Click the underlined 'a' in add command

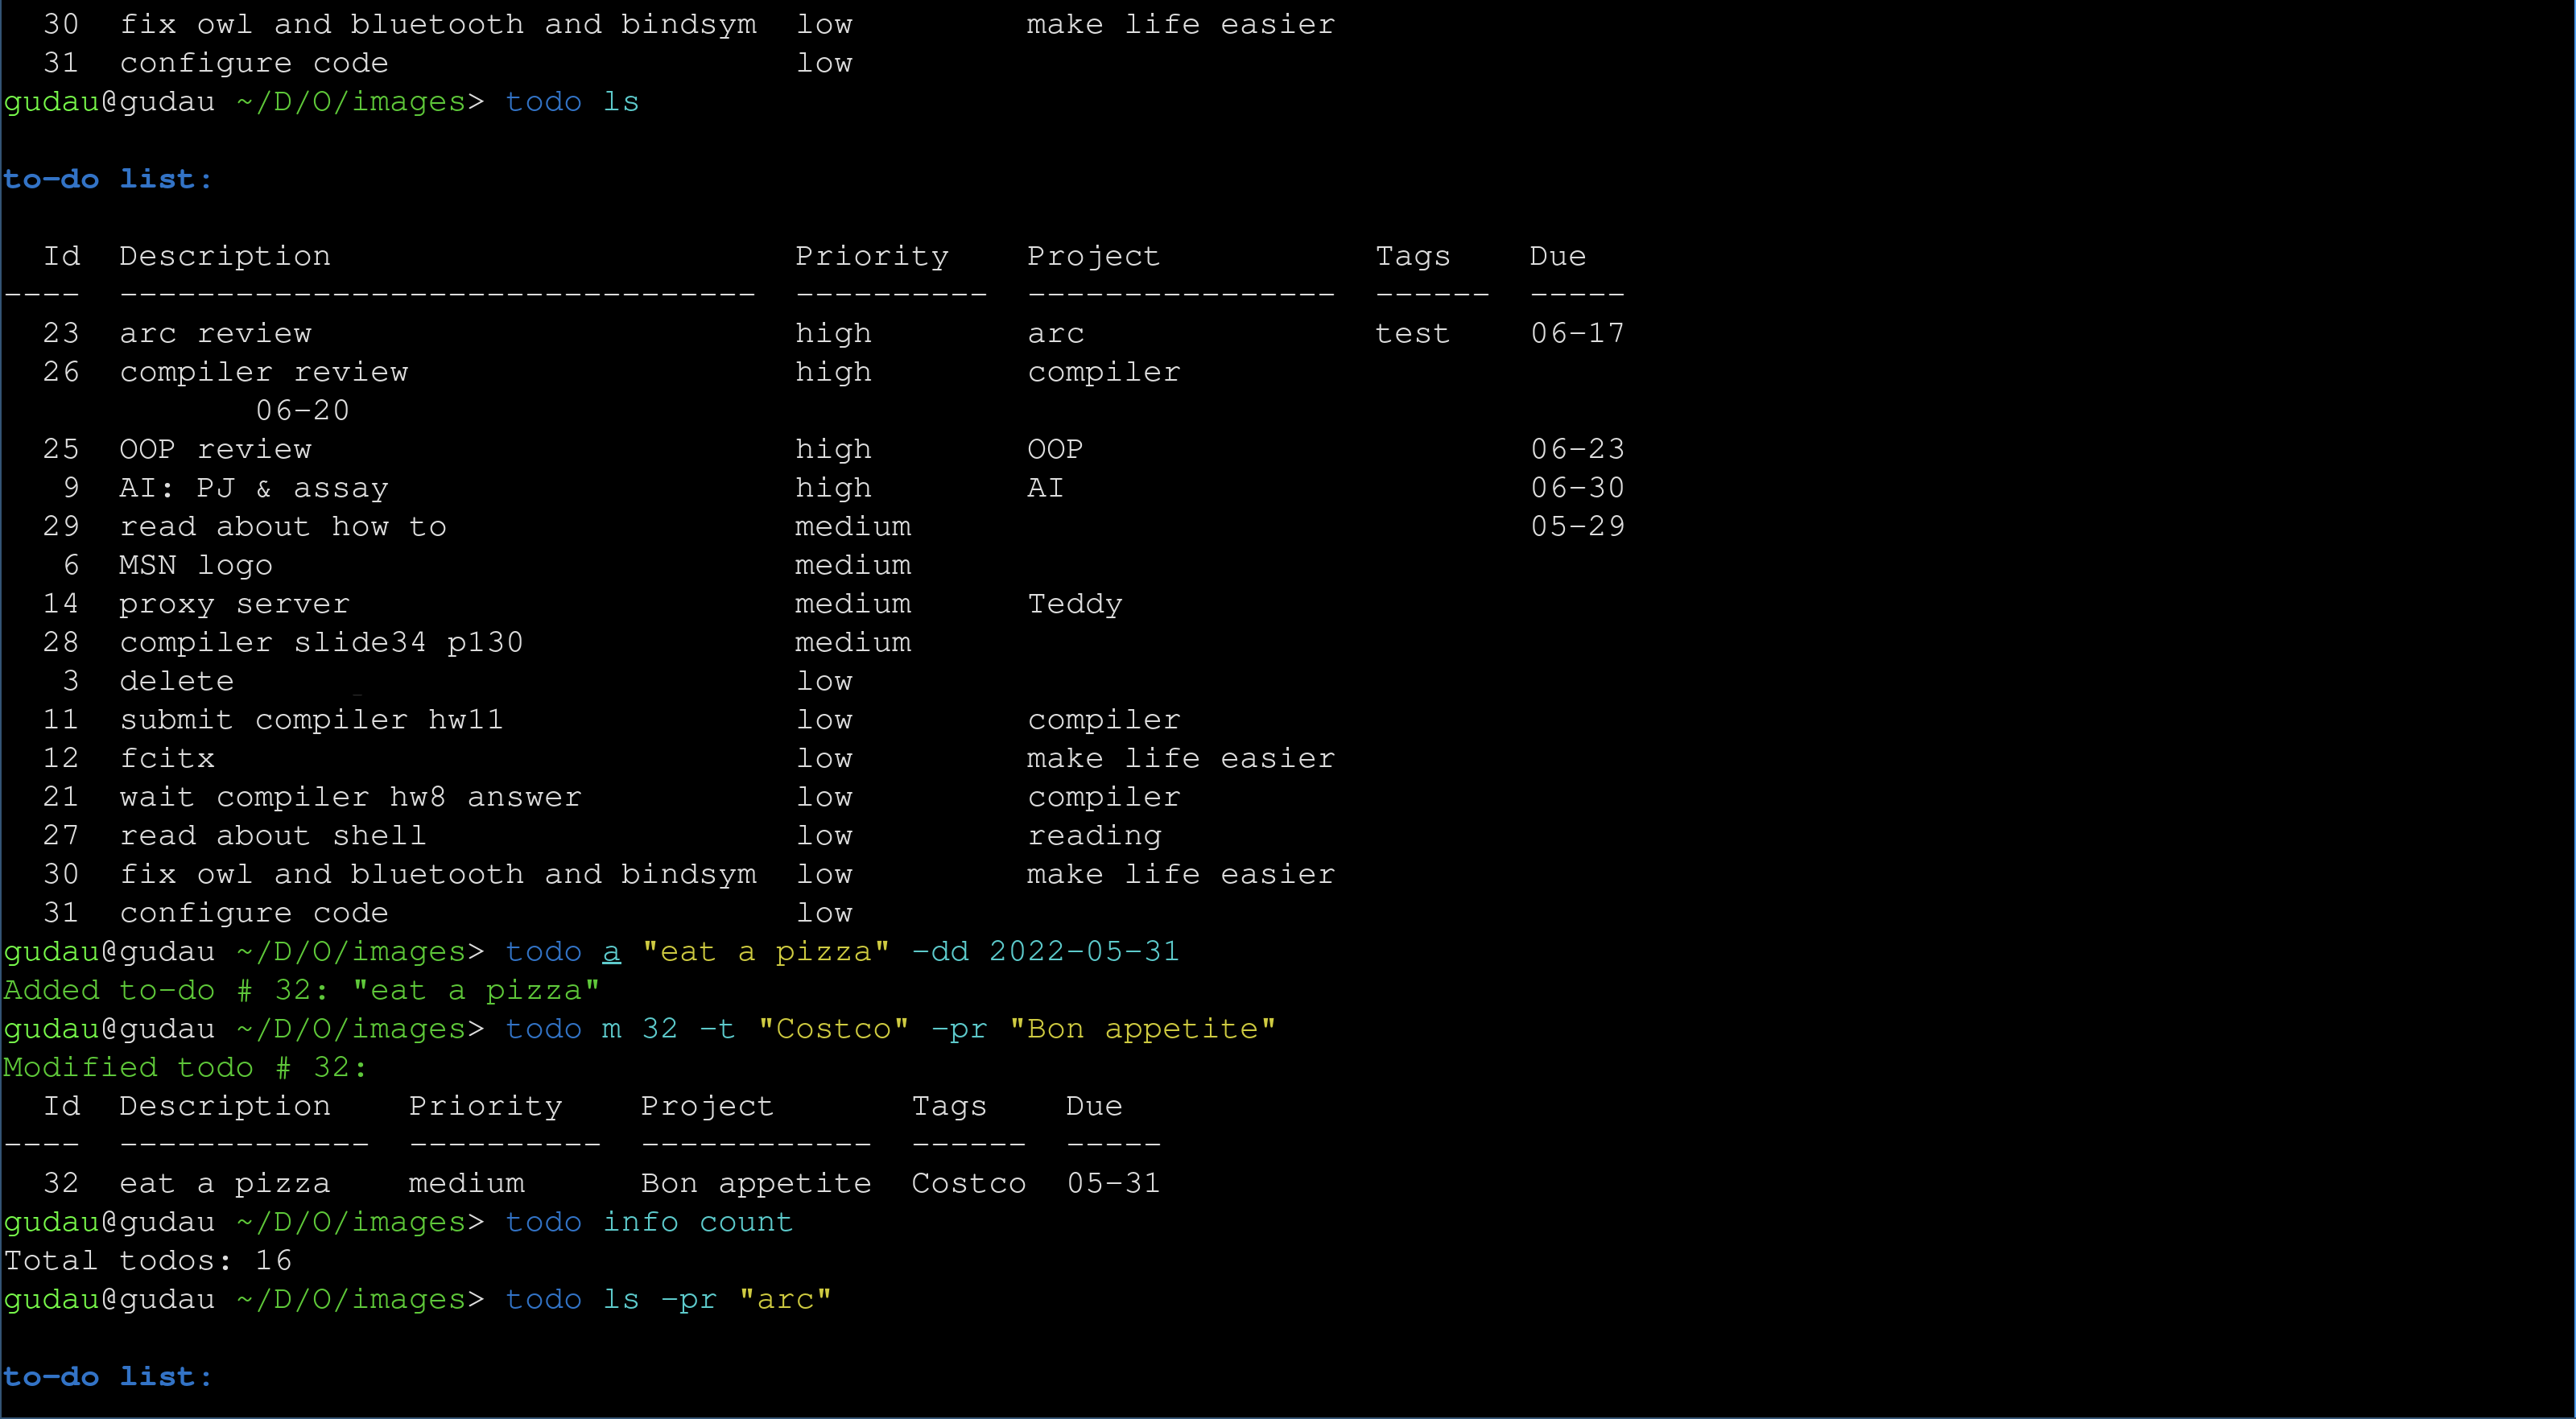point(611,951)
